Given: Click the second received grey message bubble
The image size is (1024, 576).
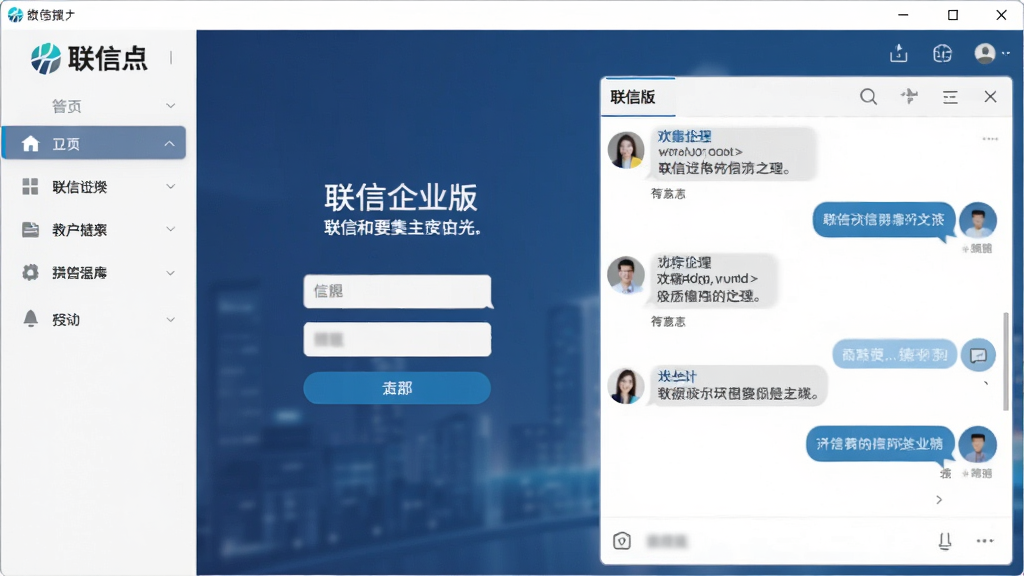Looking at the screenshot, I should pyautogui.click(x=714, y=280).
